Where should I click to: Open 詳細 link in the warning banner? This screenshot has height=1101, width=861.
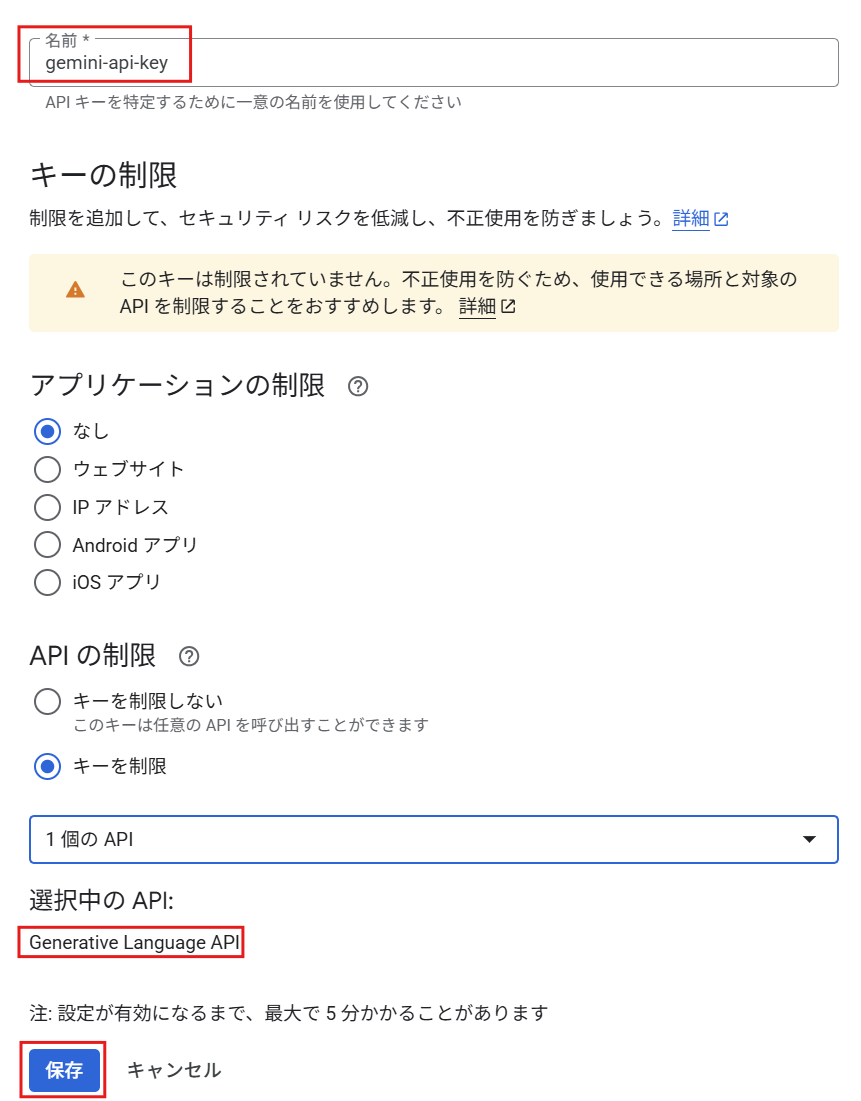[477, 307]
